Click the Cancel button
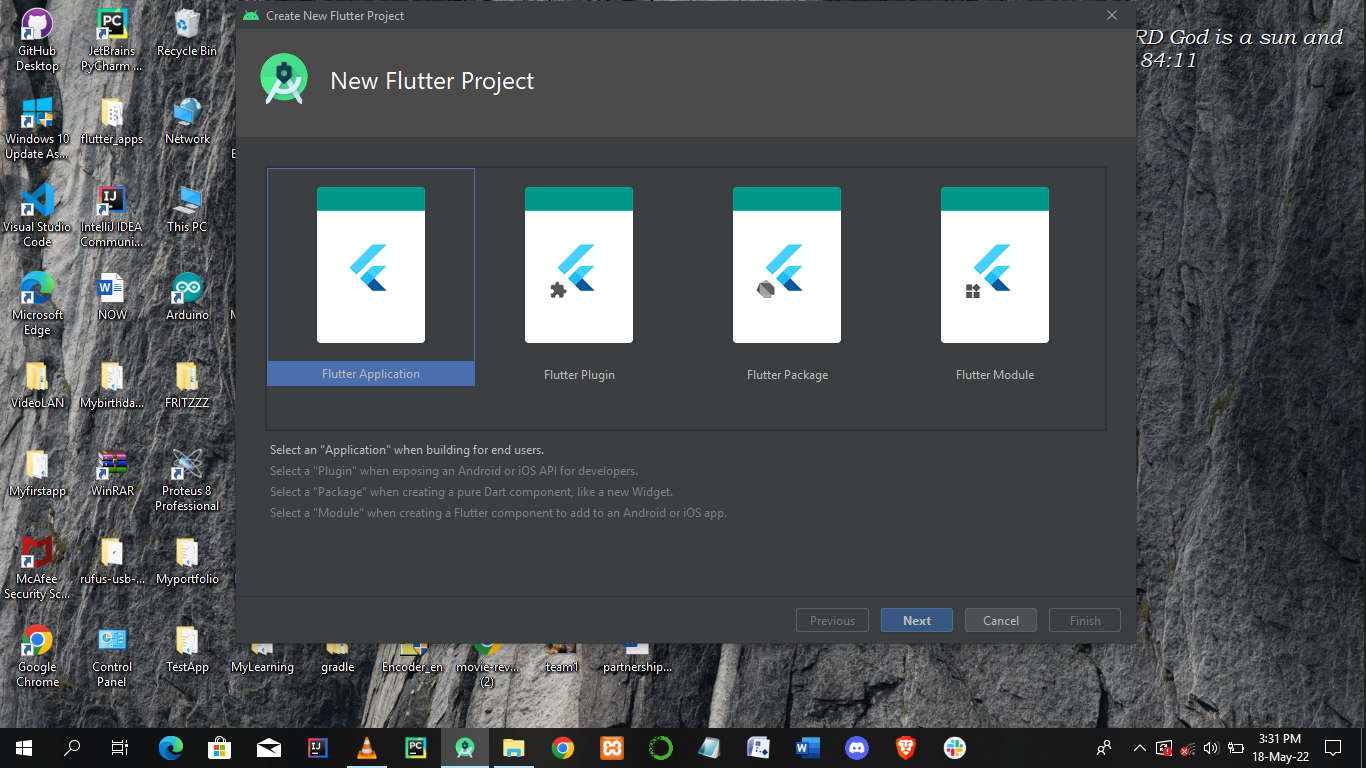This screenshot has width=1366, height=768. tap(1001, 620)
